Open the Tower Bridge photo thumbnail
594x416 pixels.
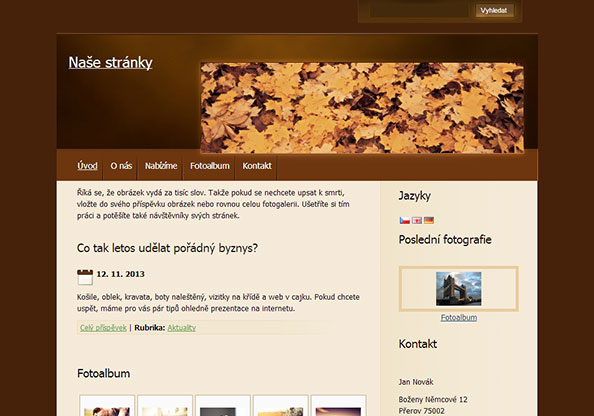tap(459, 289)
